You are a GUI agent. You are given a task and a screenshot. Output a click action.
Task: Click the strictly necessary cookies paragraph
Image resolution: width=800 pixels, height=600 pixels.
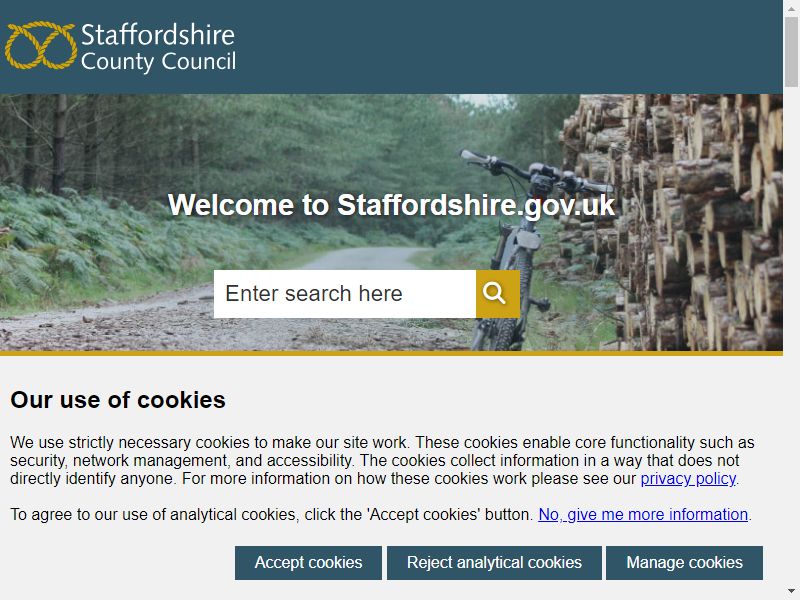(382, 460)
